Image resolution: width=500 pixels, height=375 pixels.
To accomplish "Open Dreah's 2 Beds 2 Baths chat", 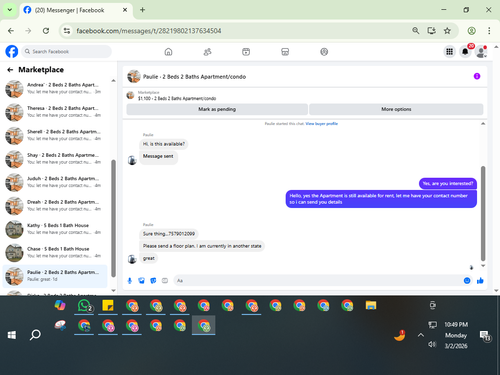I will tap(55, 205).
